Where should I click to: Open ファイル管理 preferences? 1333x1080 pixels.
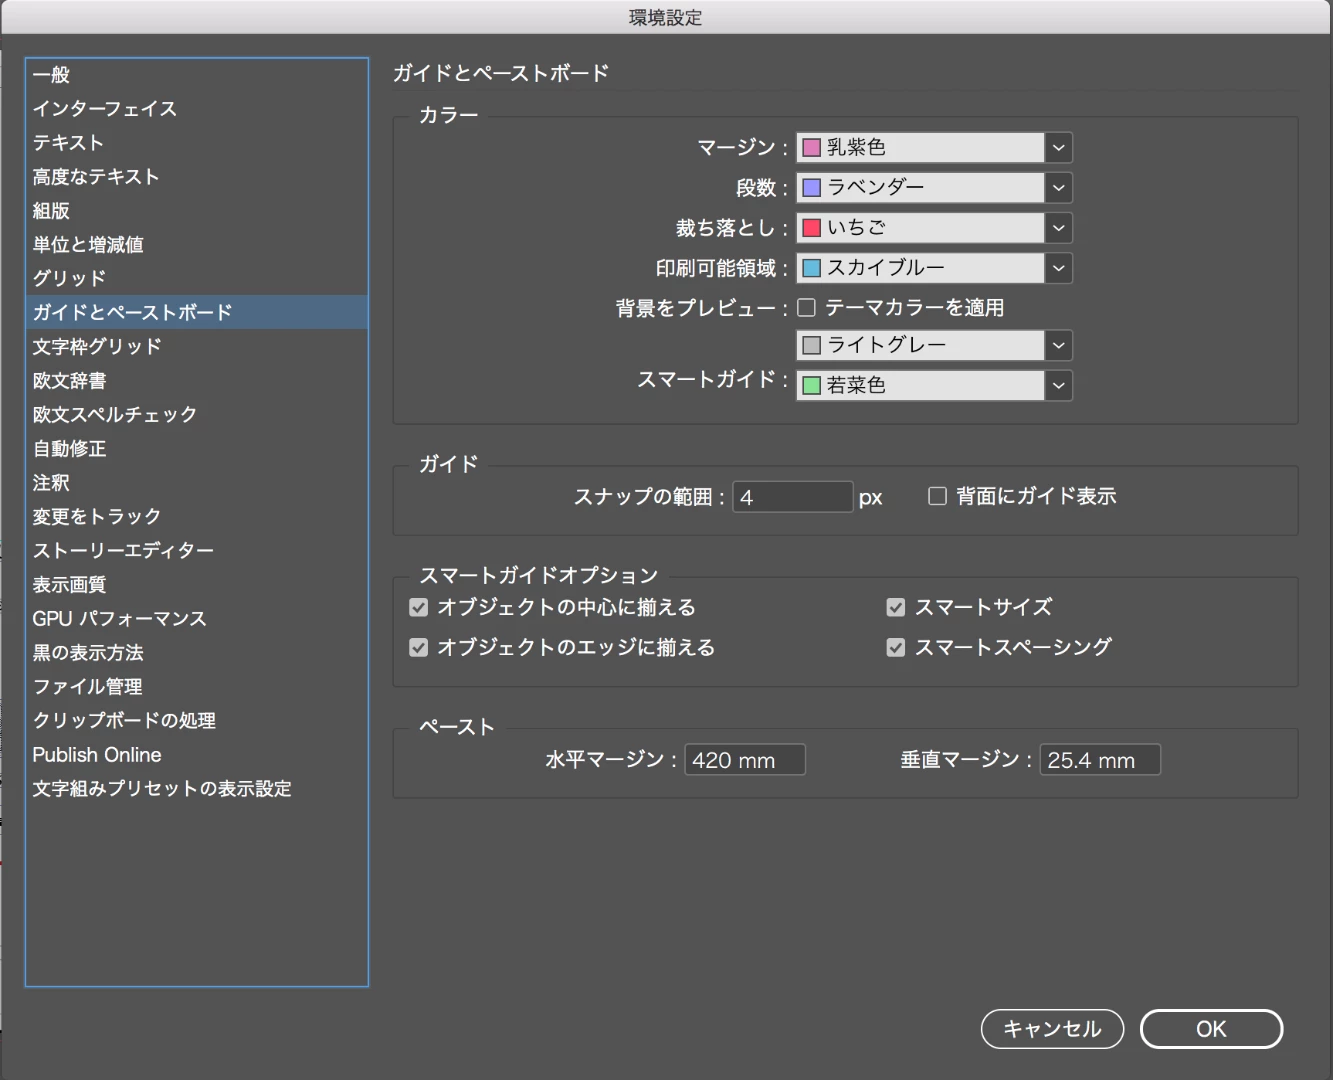pos(197,687)
